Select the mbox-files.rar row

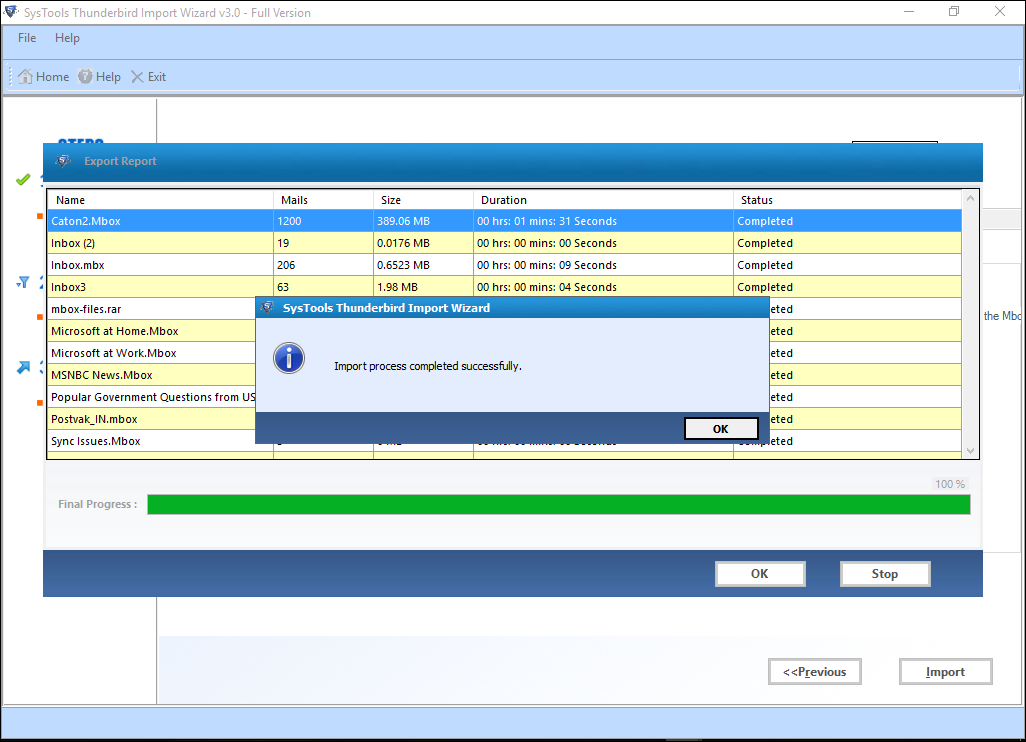(152, 309)
